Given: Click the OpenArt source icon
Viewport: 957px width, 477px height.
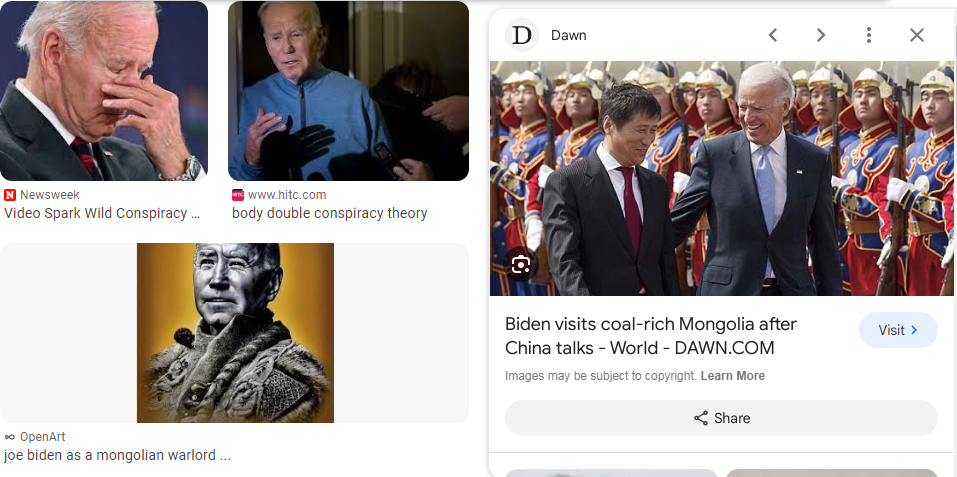Looking at the screenshot, I should coord(10,437).
